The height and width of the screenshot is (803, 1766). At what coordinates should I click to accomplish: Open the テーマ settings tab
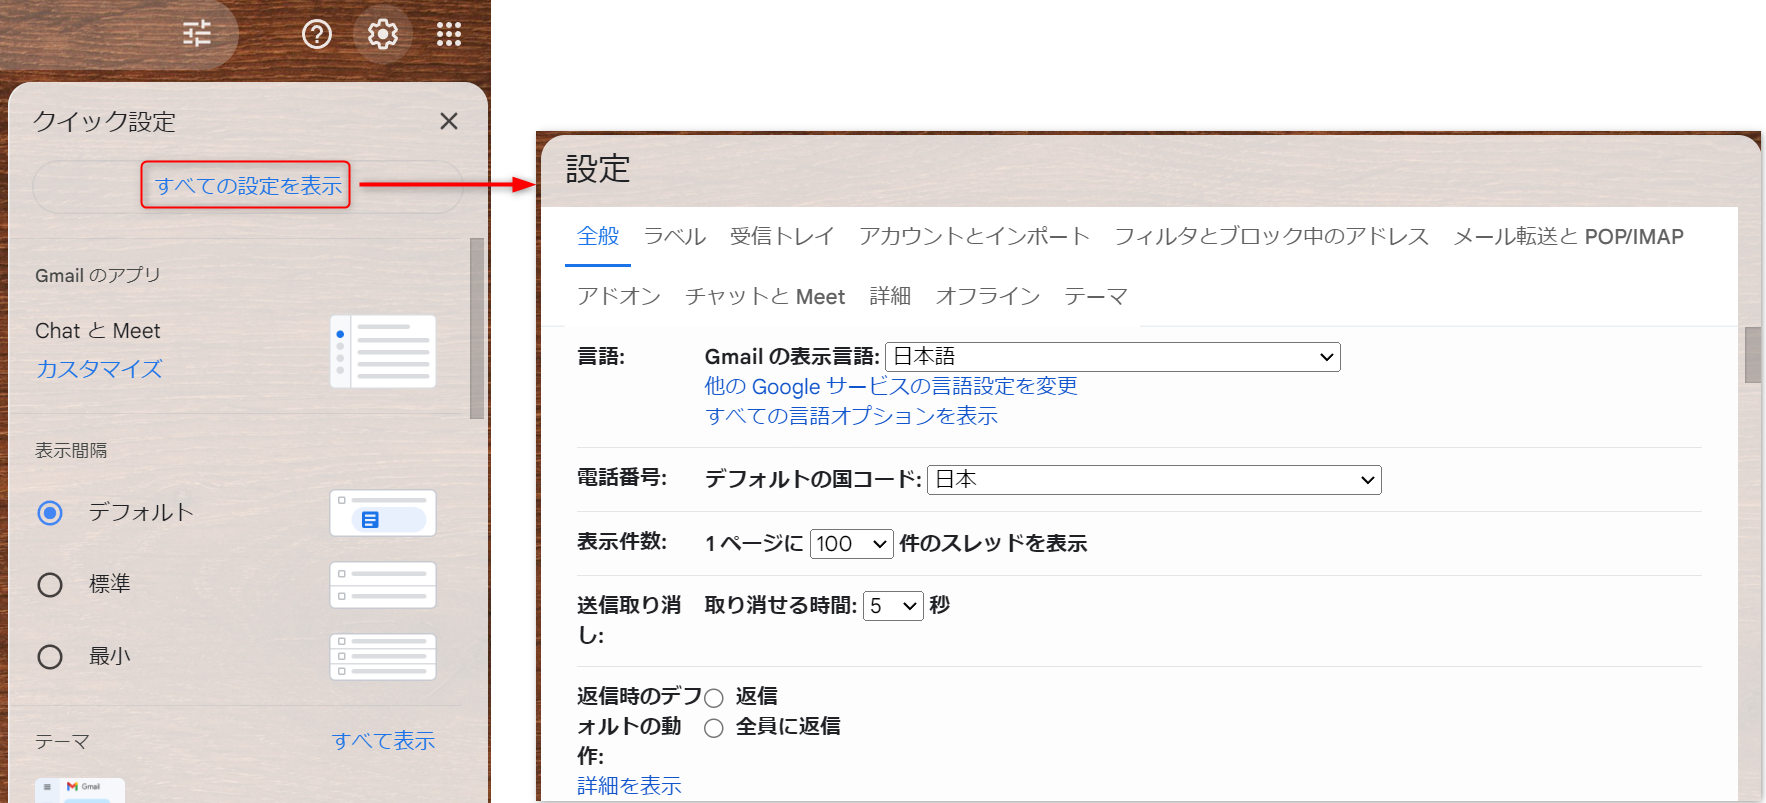pyautogui.click(x=1096, y=296)
